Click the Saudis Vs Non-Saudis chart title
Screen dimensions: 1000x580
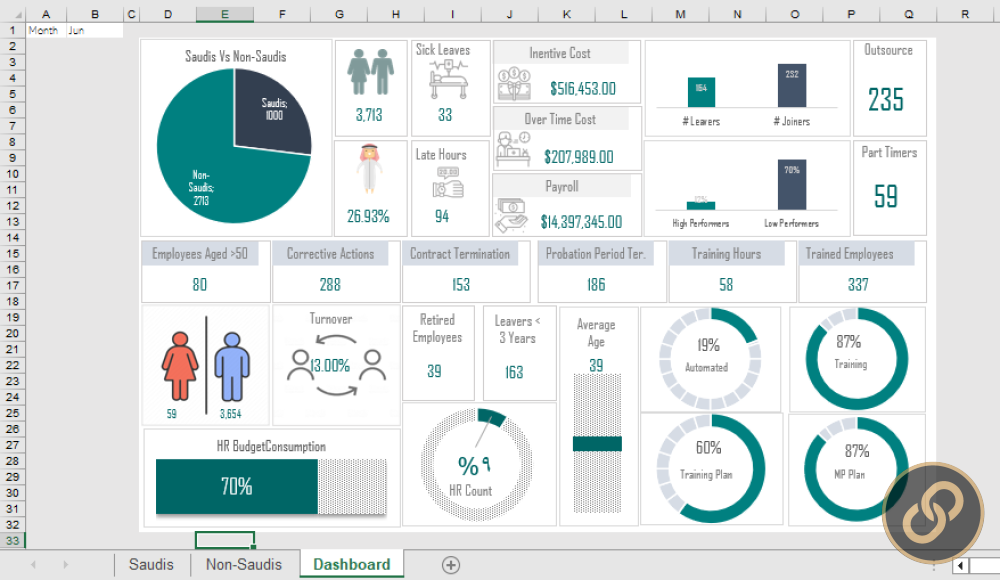point(235,56)
